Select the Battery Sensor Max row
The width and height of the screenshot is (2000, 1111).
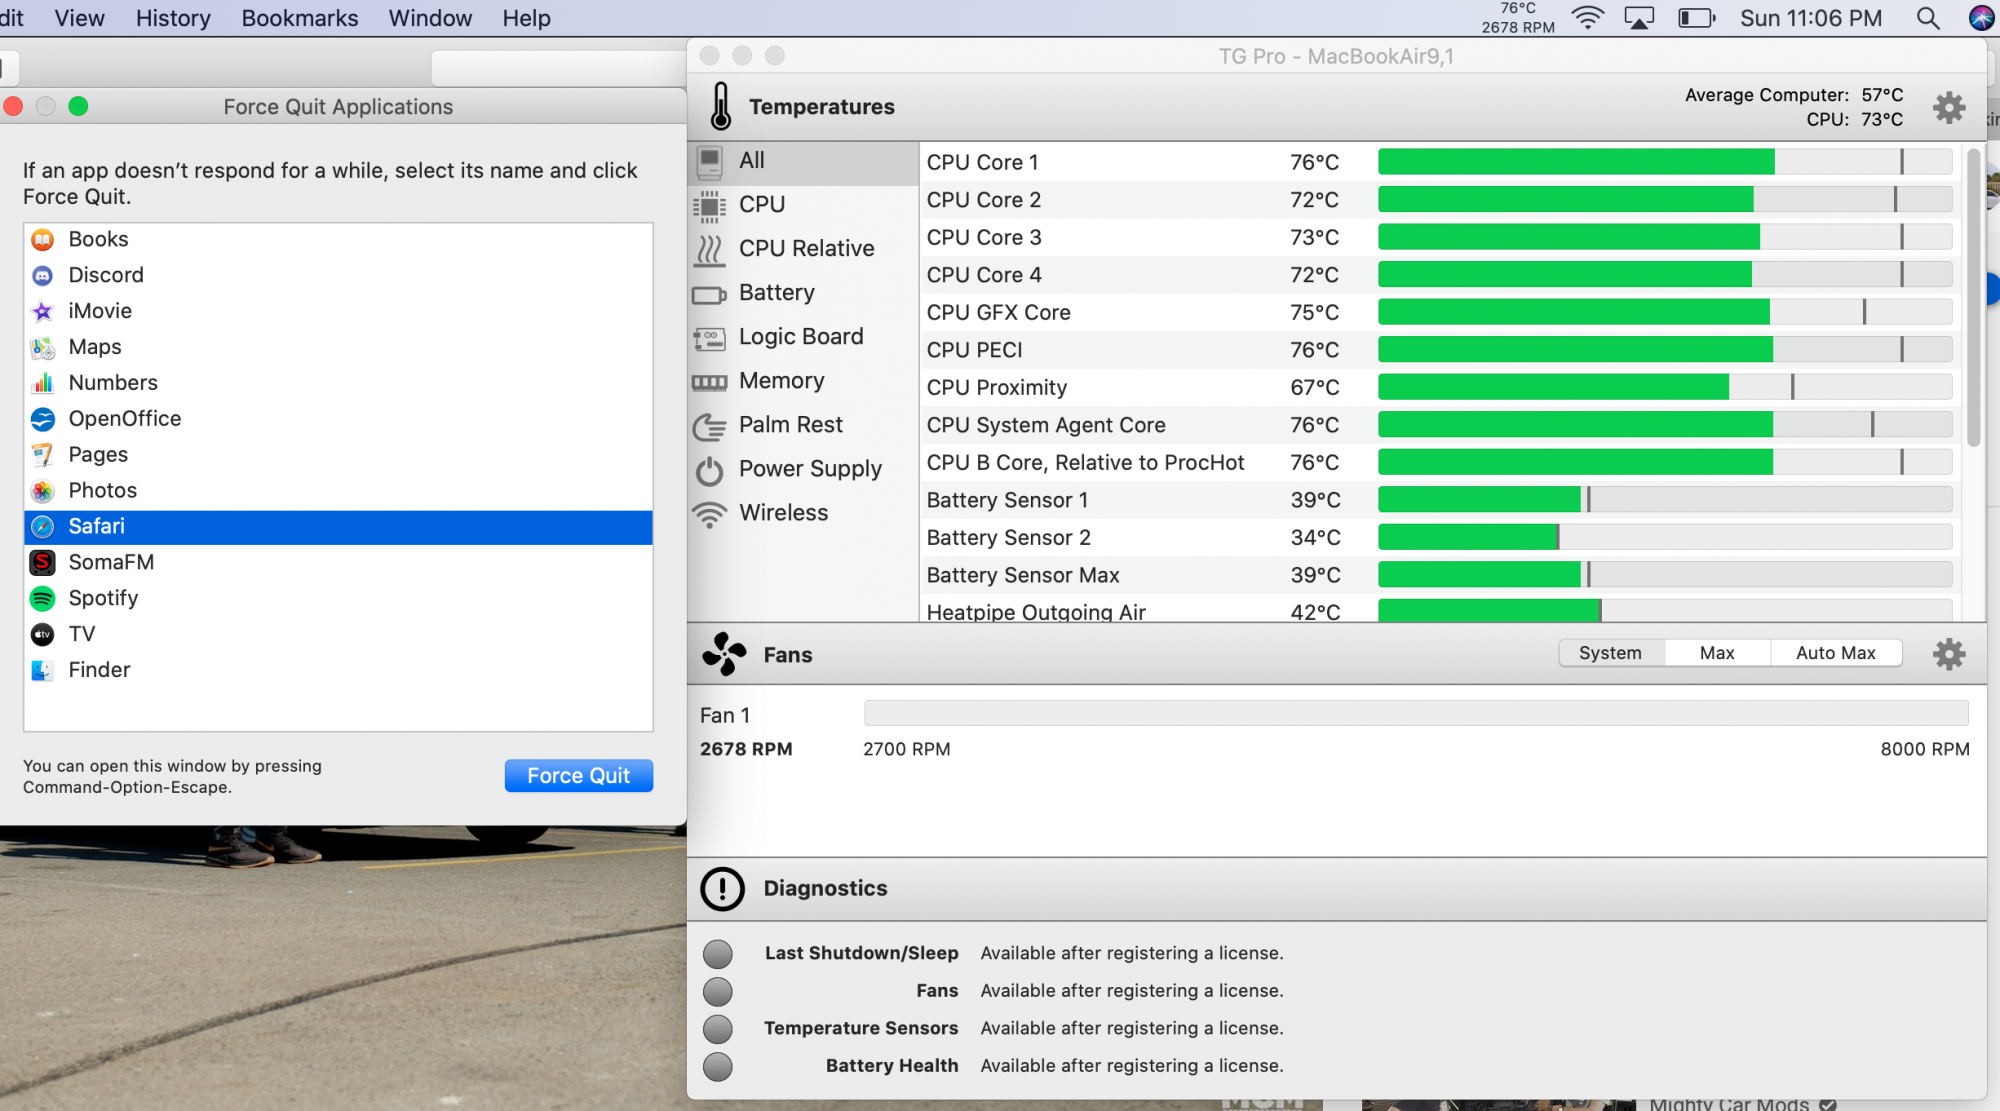(x=1439, y=575)
